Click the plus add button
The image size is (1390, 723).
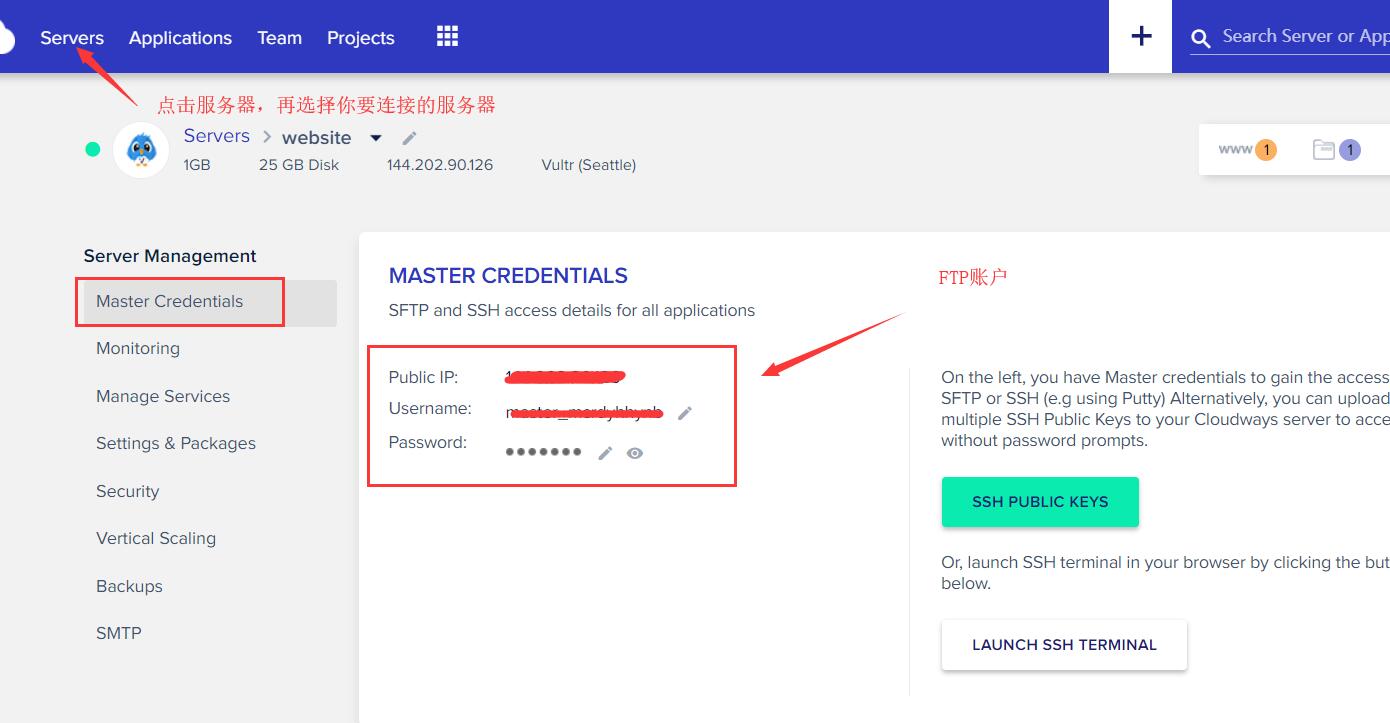[1140, 37]
